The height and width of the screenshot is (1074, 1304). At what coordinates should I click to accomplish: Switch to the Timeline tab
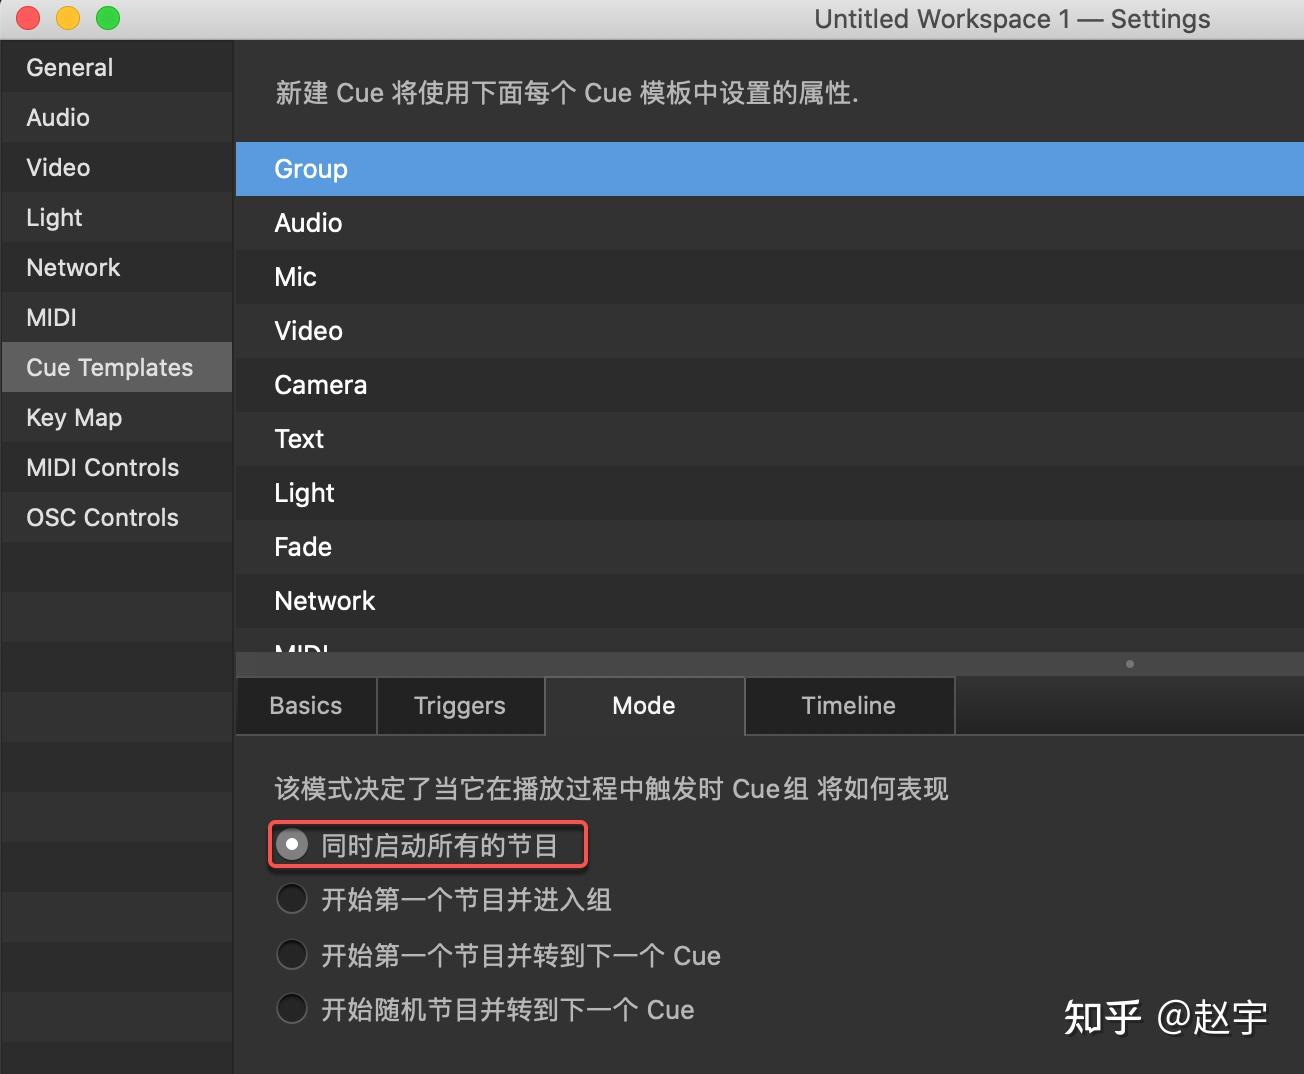pyautogui.click(x=849, y=706)
